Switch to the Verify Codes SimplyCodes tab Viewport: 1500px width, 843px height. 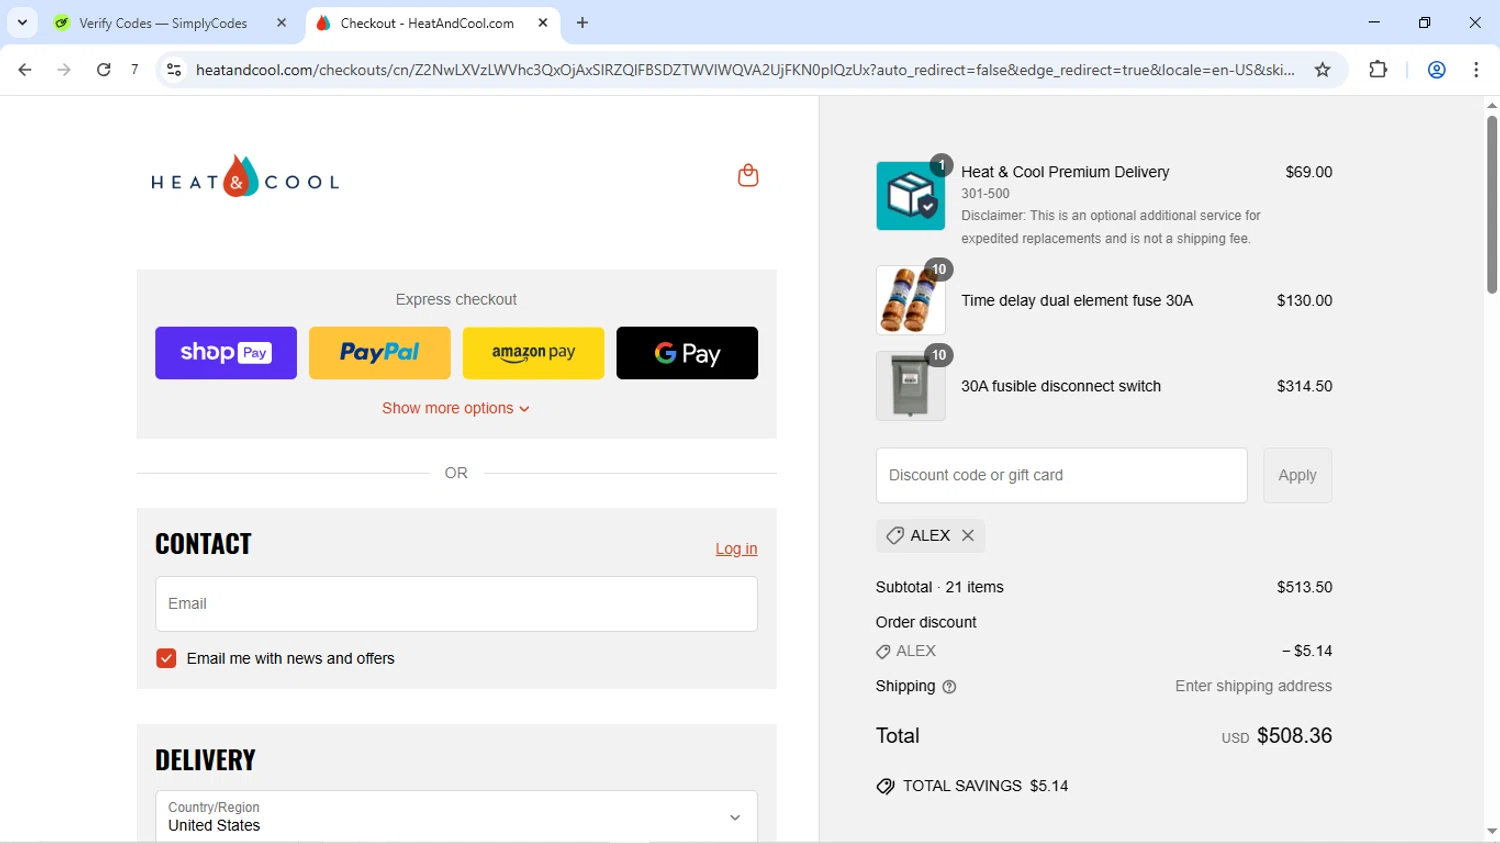(x=165, y=23)
